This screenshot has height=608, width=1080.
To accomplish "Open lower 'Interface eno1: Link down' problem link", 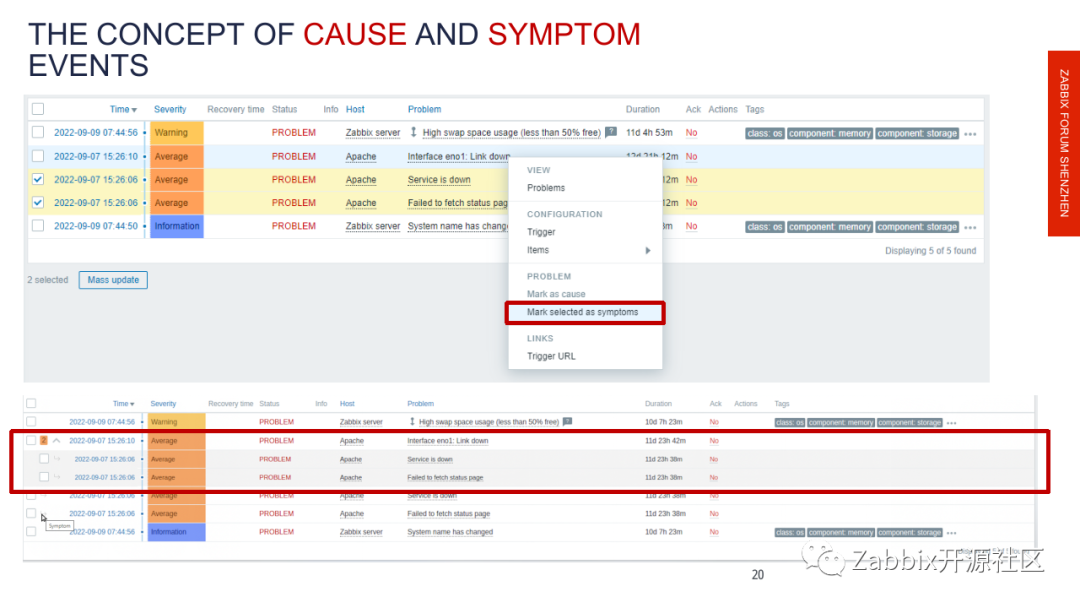I will pos(448,441).
